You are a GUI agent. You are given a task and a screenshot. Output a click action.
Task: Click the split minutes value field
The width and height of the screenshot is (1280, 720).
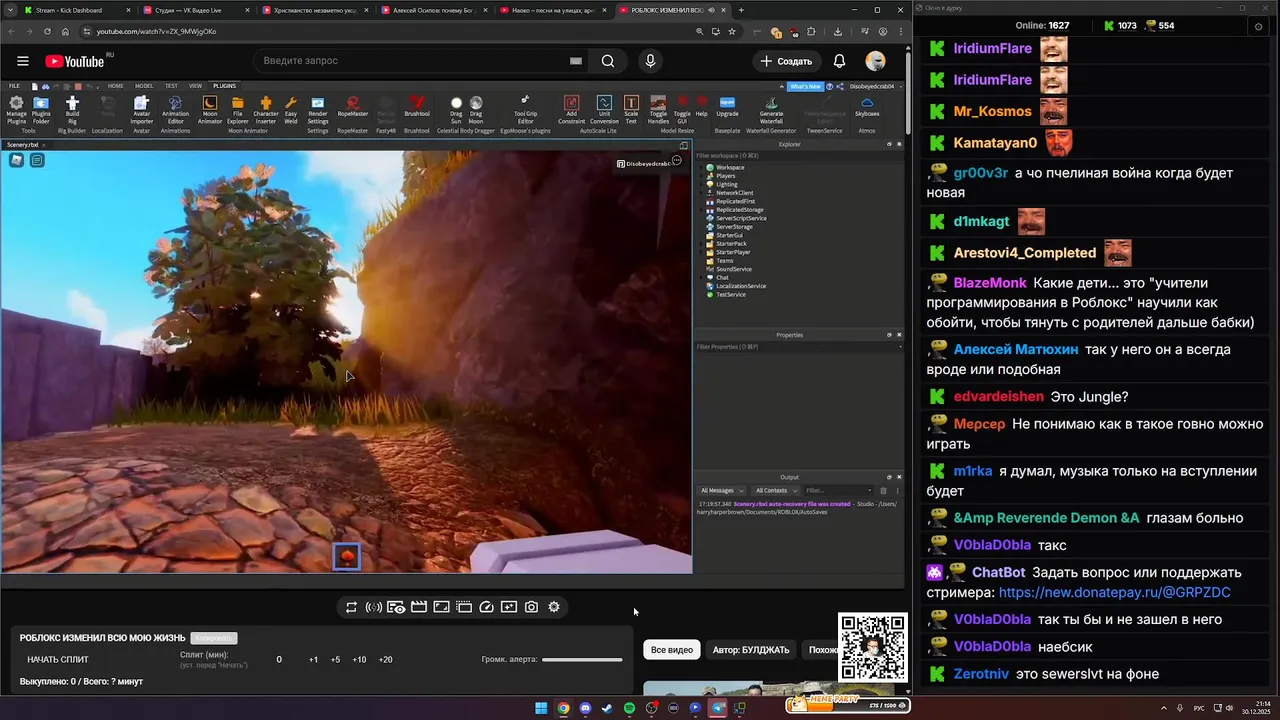[279, 660]
